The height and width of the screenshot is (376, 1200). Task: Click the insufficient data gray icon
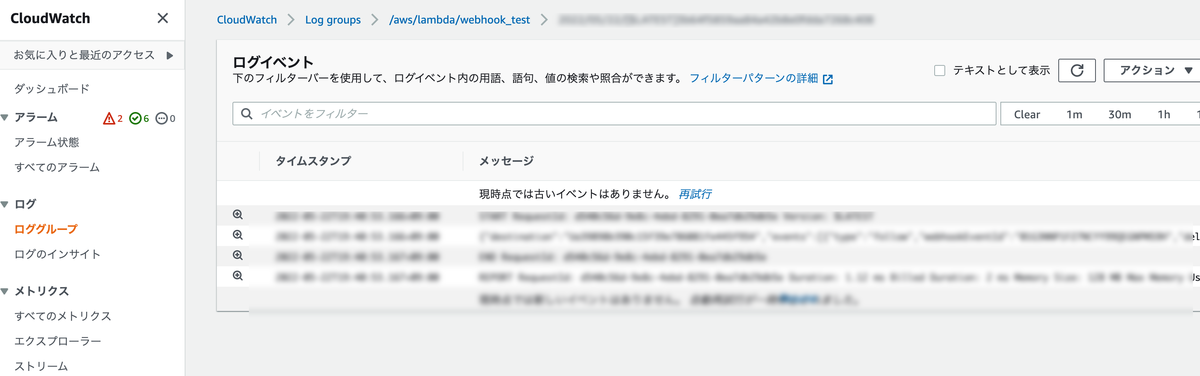[160, 118]
